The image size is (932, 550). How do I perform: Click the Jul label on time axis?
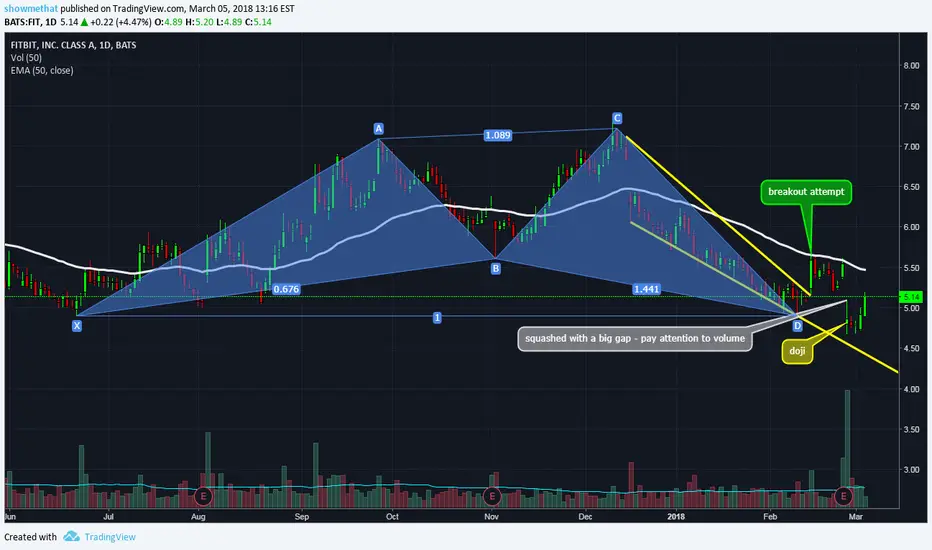point(108,516)
